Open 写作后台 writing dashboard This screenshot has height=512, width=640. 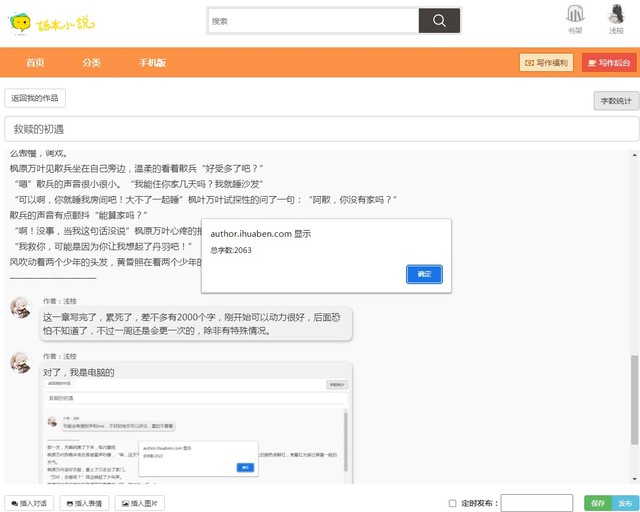[x=609, y=63]
